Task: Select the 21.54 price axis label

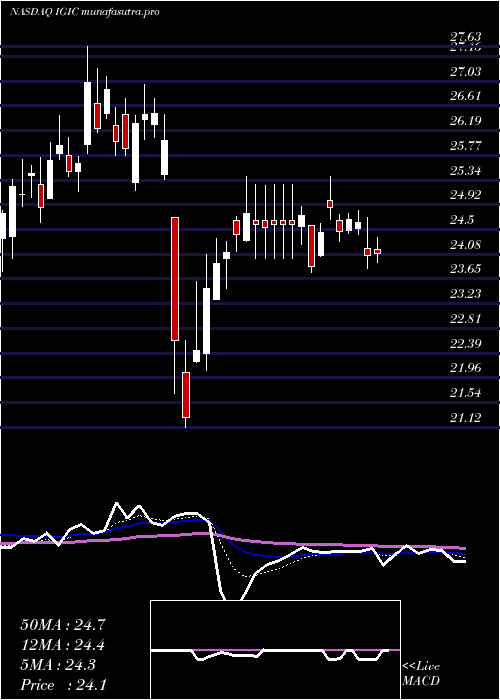Action: pyautogui.click(x=466, y=393)
